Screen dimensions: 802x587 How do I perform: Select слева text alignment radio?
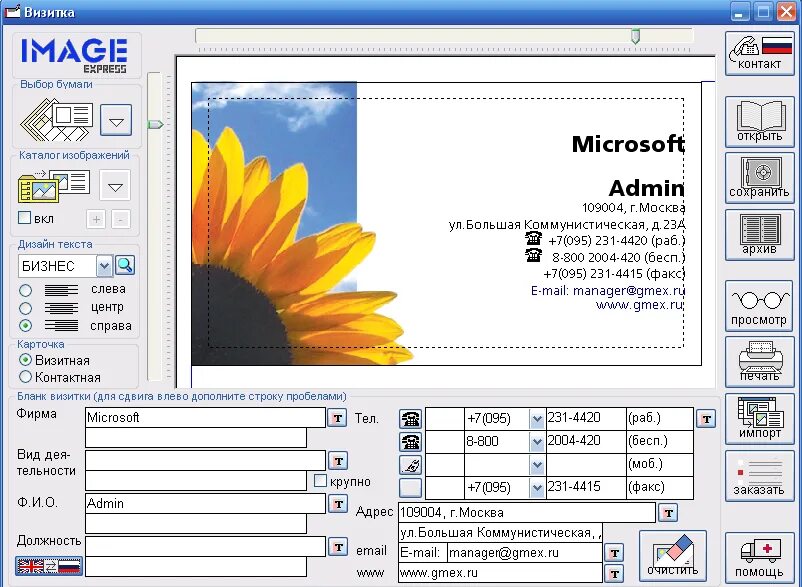pyautogui.click(x=25, y=290)
